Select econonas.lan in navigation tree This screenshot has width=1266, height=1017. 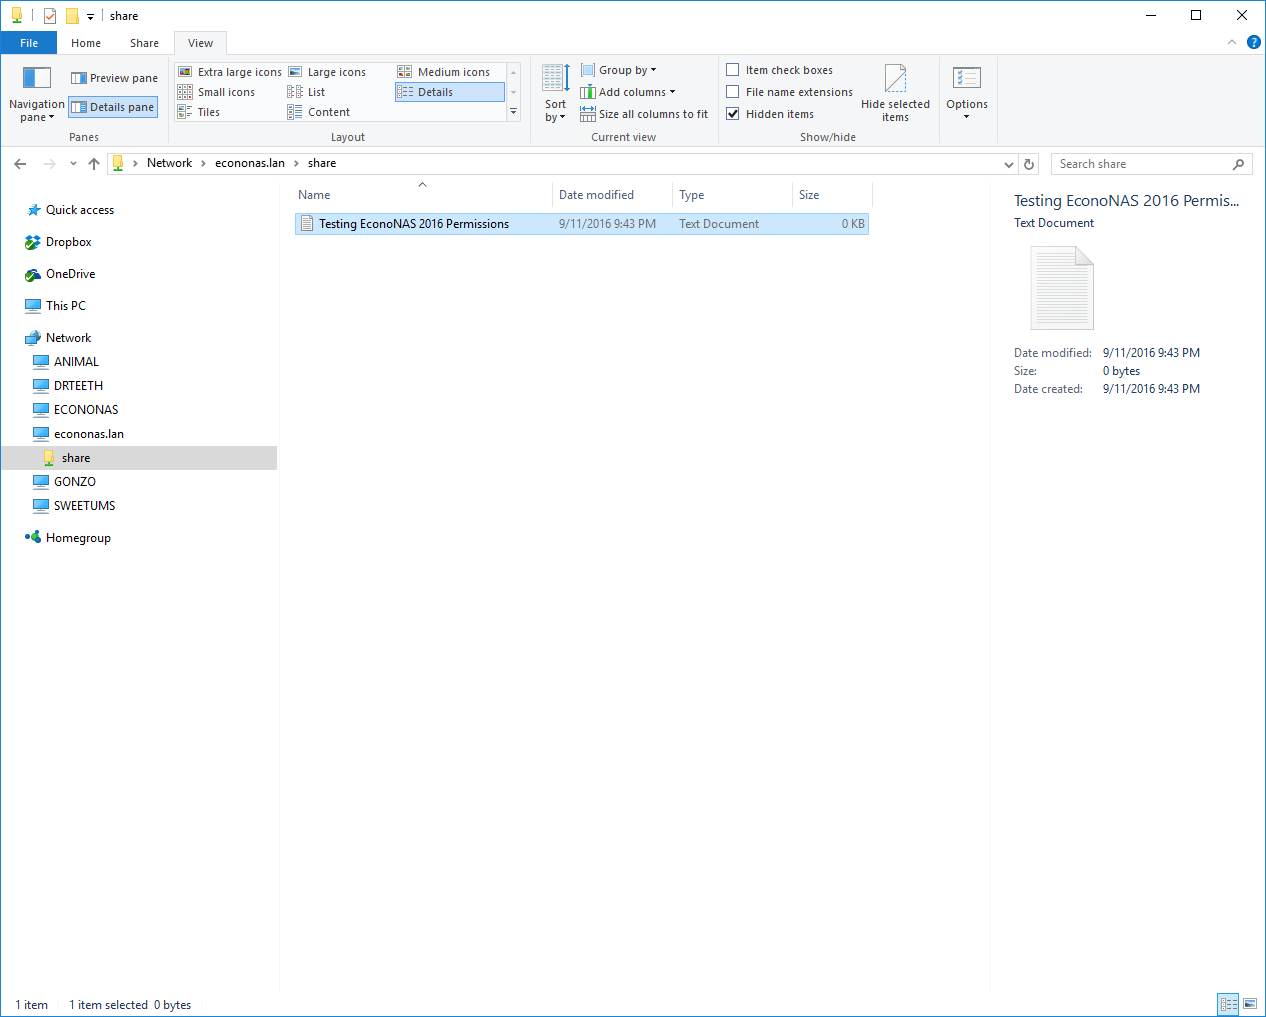click(89, 434)
